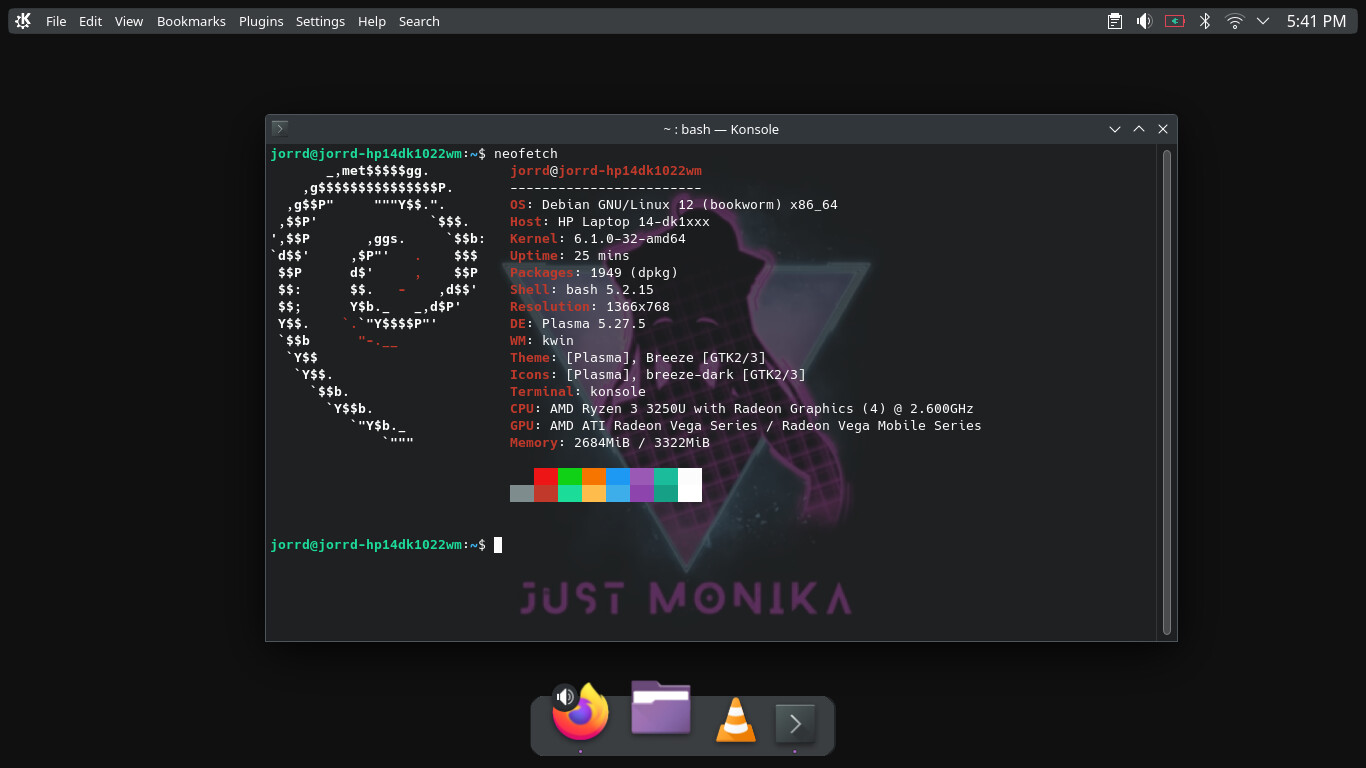Click the Konsole vertical scrollbar
This screenshot has width=1366, height=768.
pyautogui.click(x=1166, y=392)
